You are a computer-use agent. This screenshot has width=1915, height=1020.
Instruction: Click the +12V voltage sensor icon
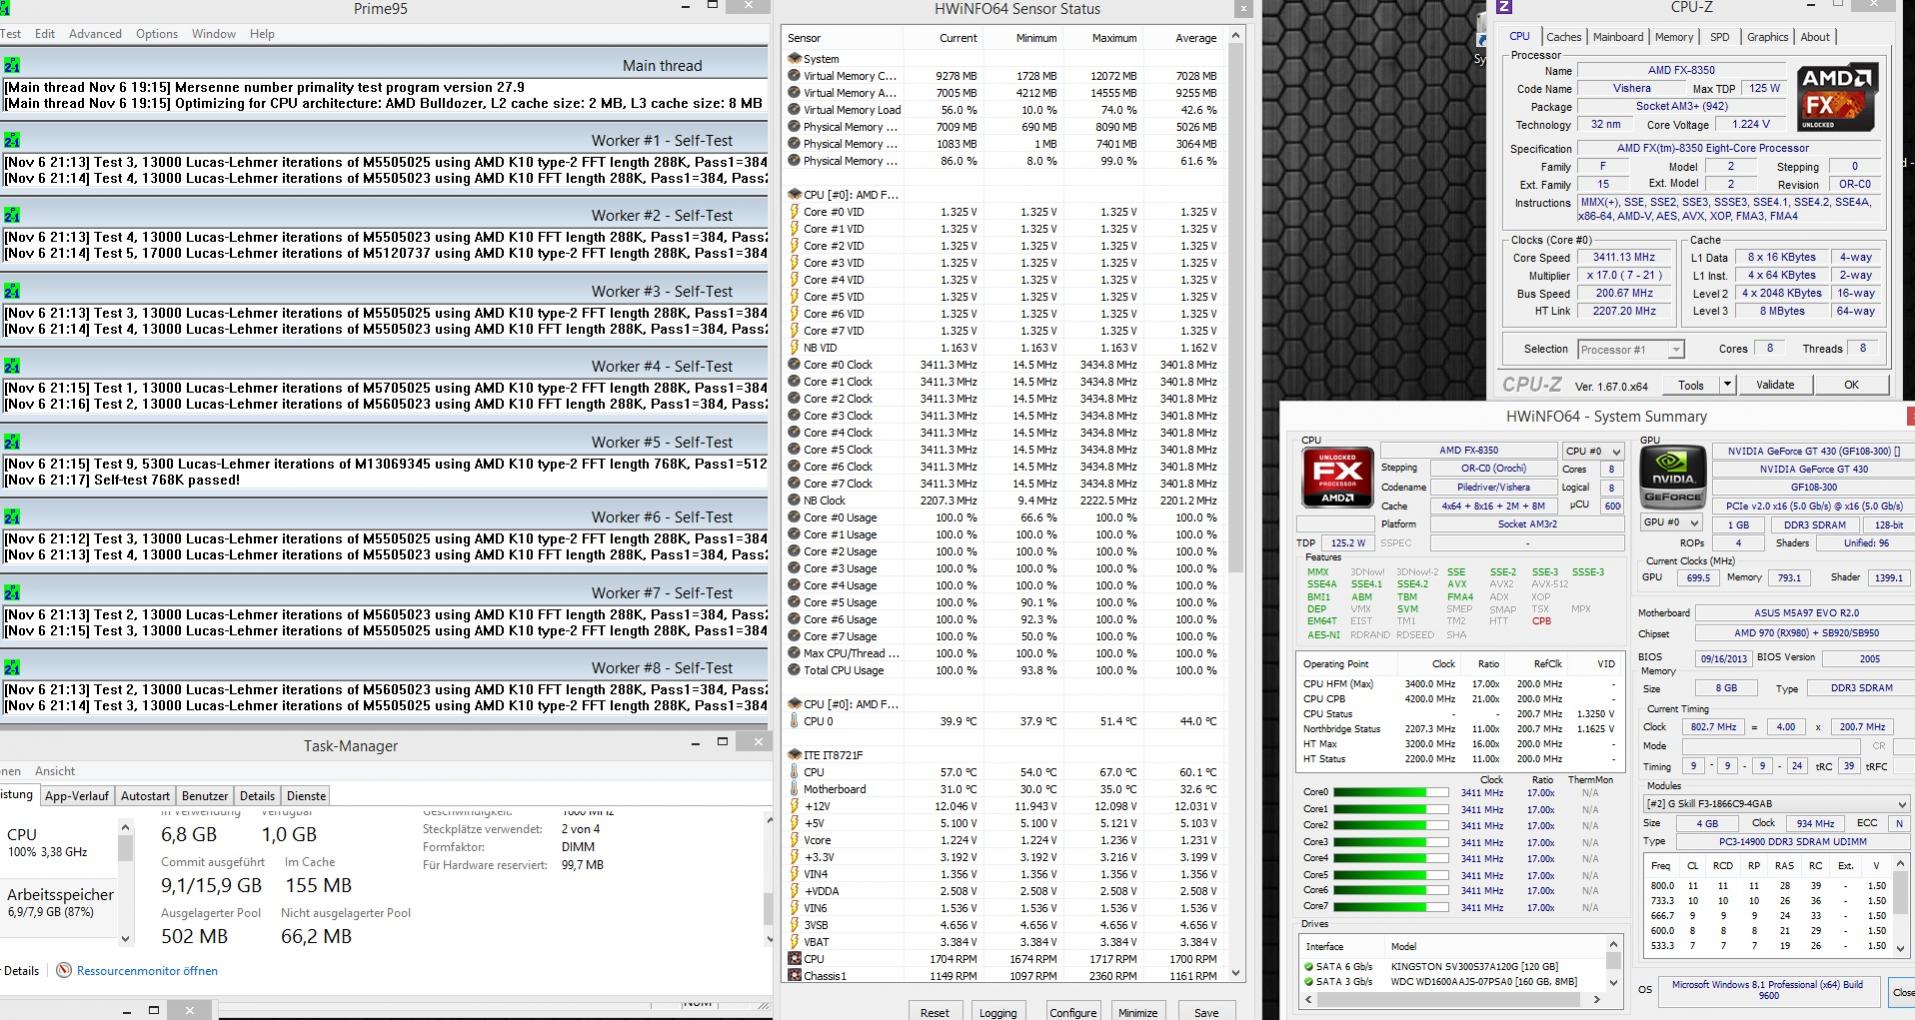coord(794,806)
